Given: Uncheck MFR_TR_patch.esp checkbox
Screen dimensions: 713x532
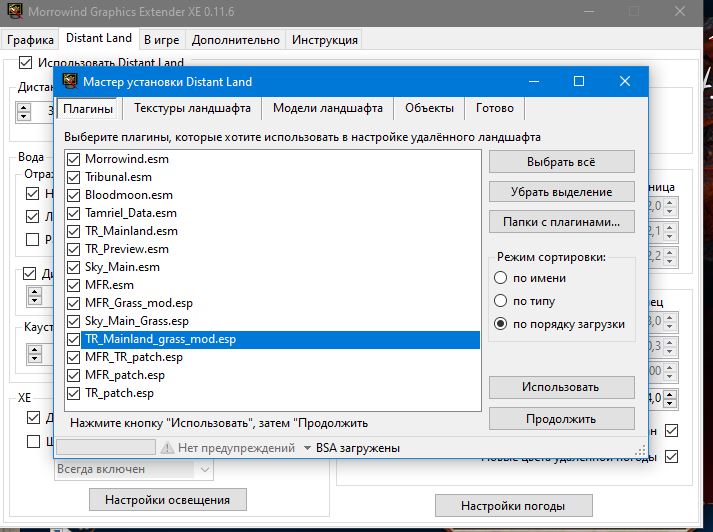Looking at the screenshot, I should point(73,357).
